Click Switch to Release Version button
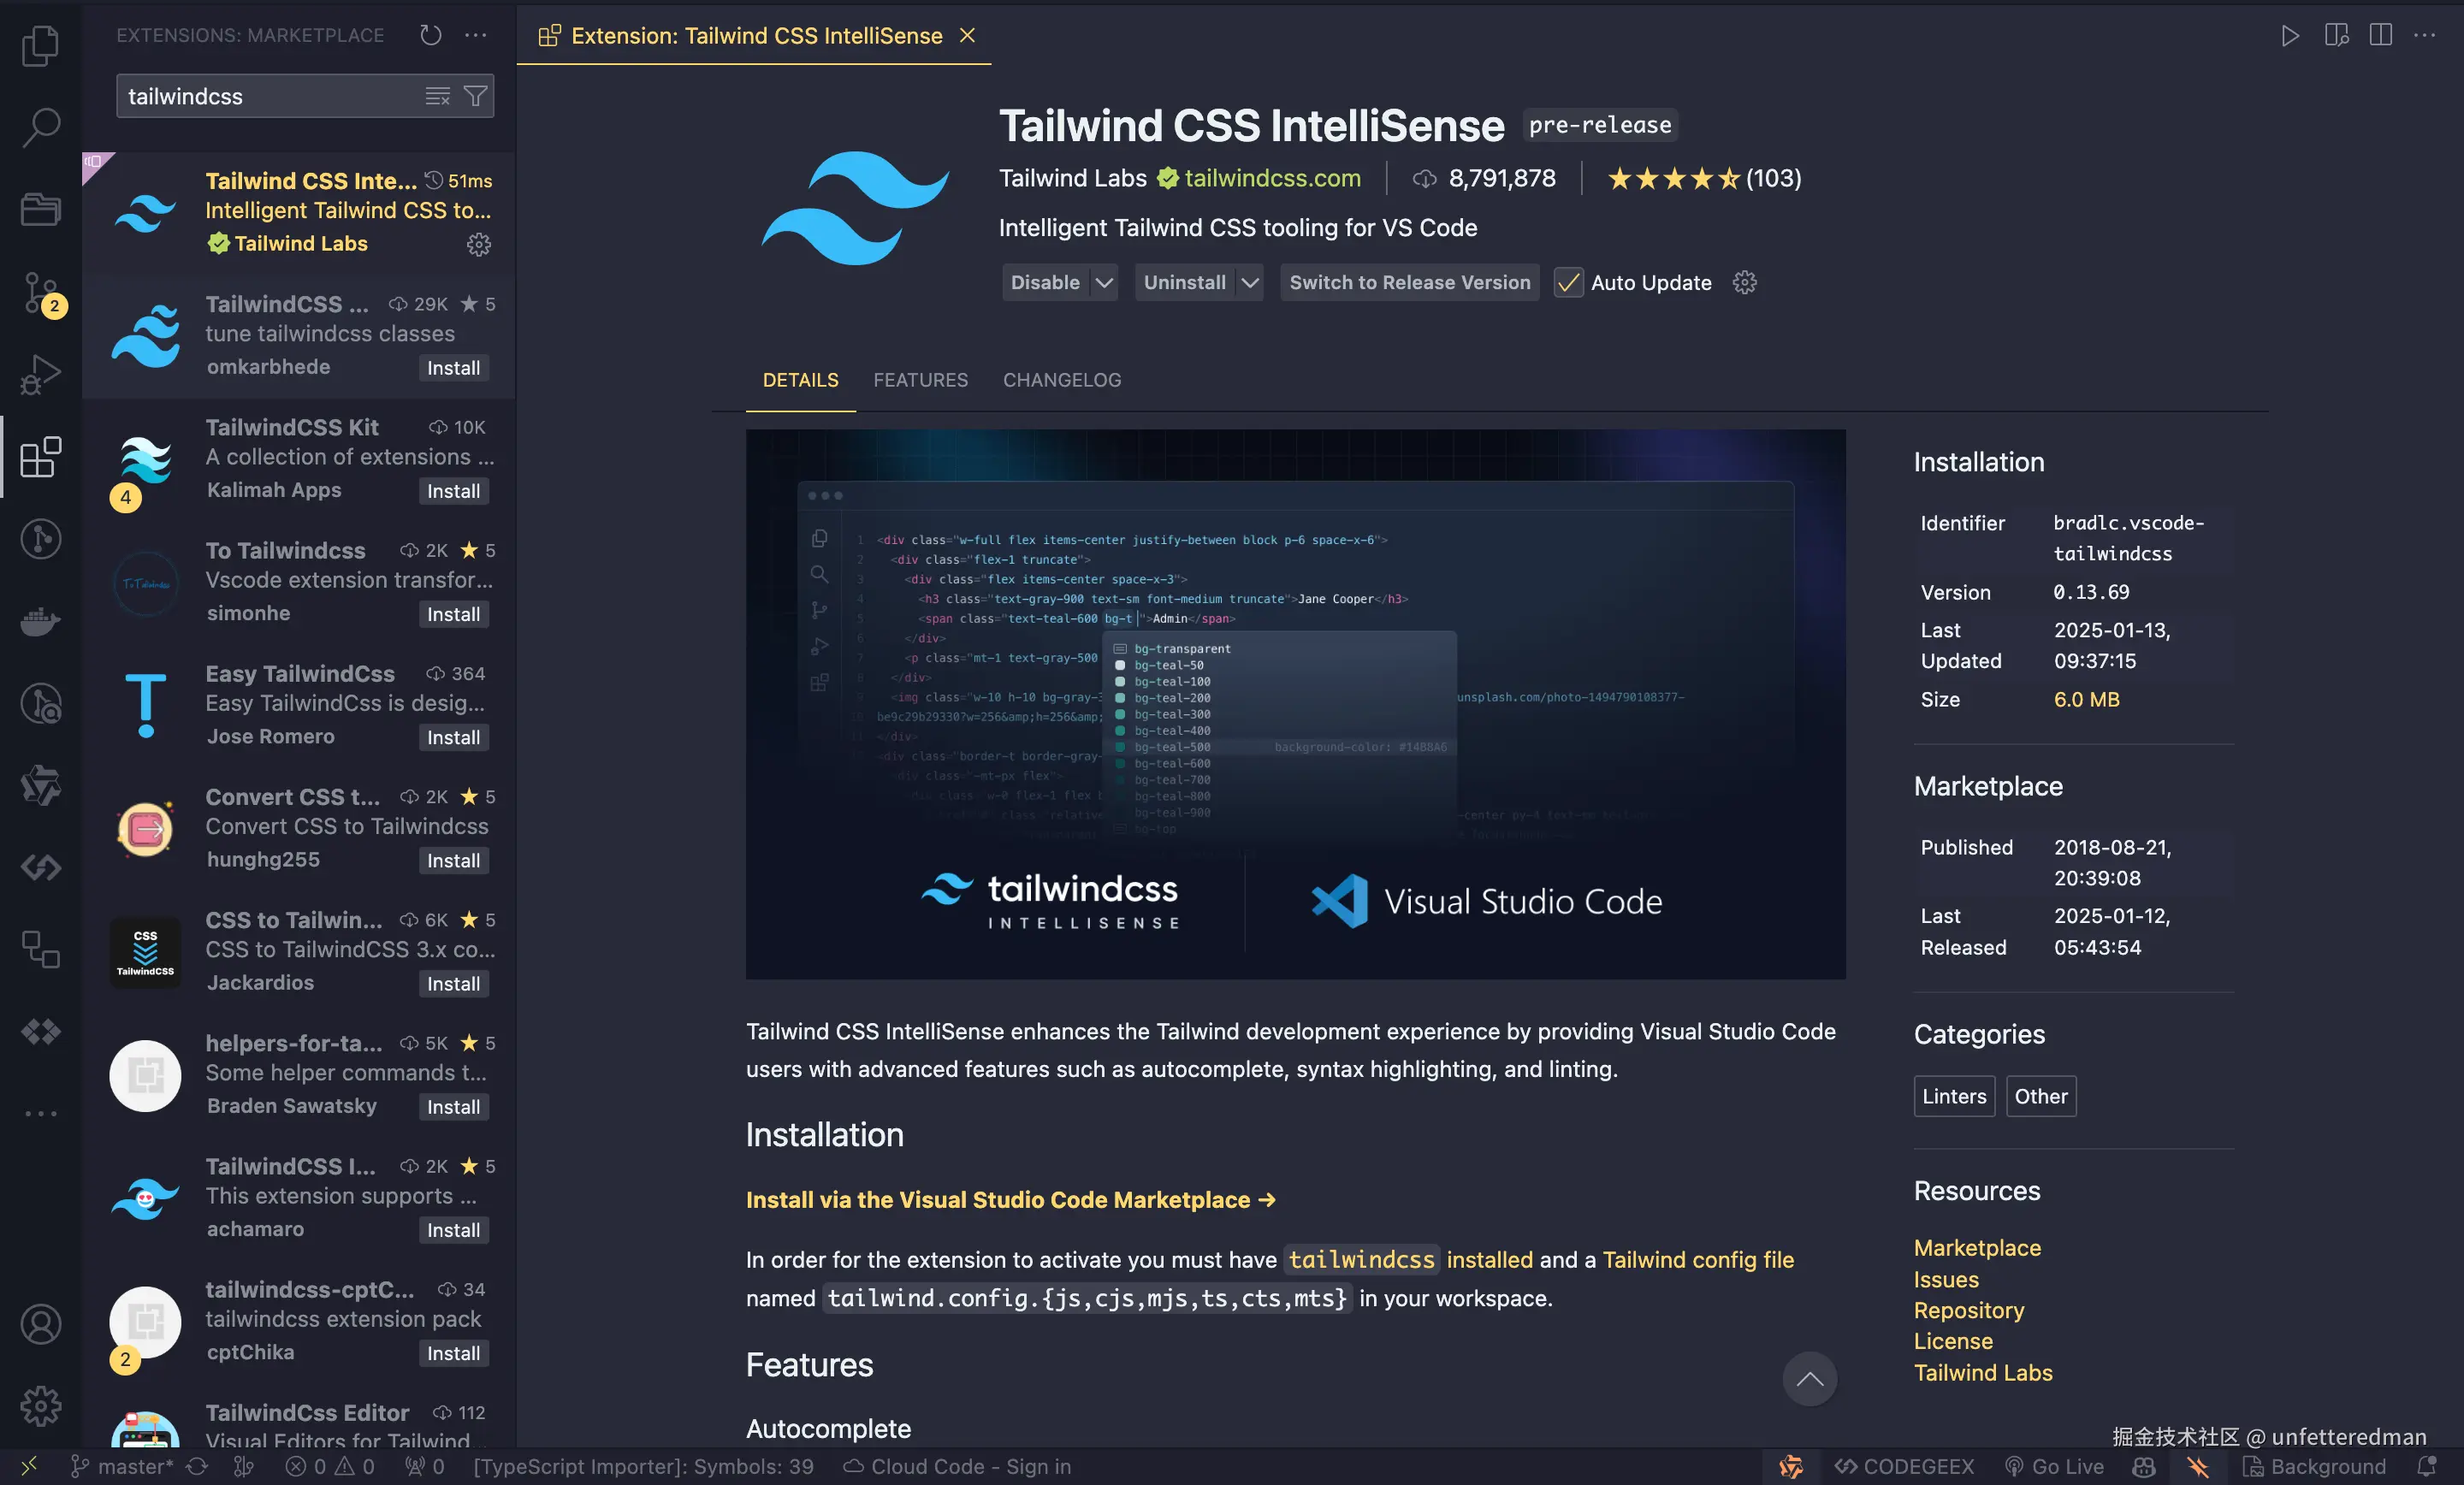This screenshot has width=2464, height=1485. point(1409,283)
